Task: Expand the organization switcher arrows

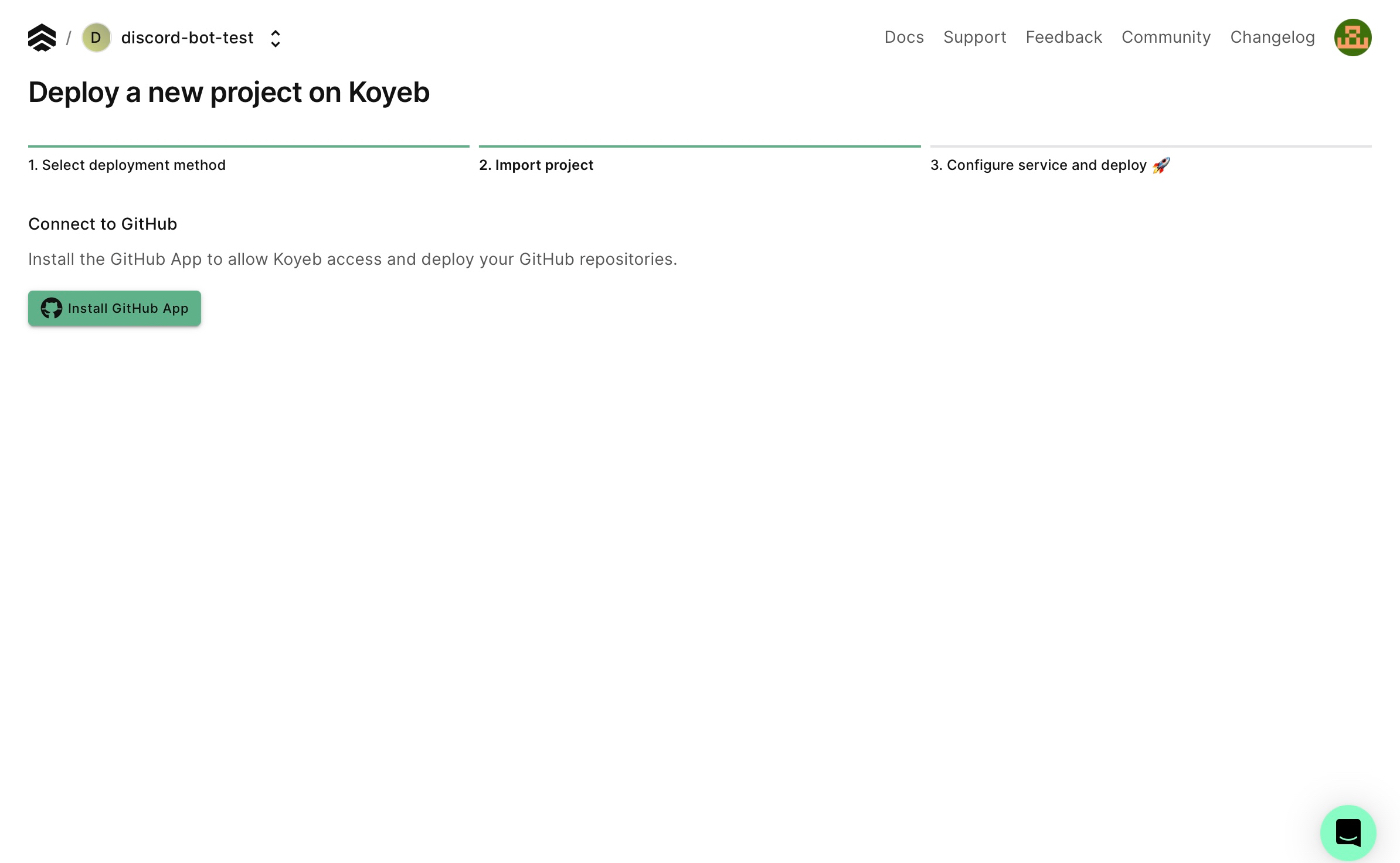Action: pos(276,38)
